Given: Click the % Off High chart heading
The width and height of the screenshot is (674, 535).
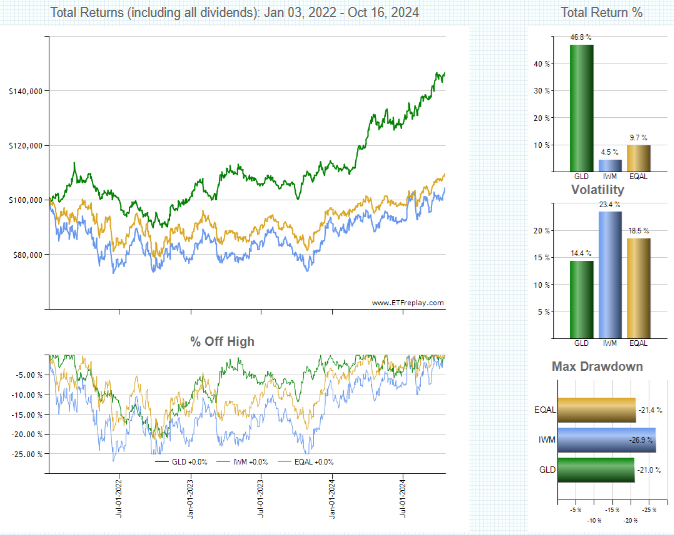Looking at the screenshot, I should pyautogui.click(x=222, y=341).
